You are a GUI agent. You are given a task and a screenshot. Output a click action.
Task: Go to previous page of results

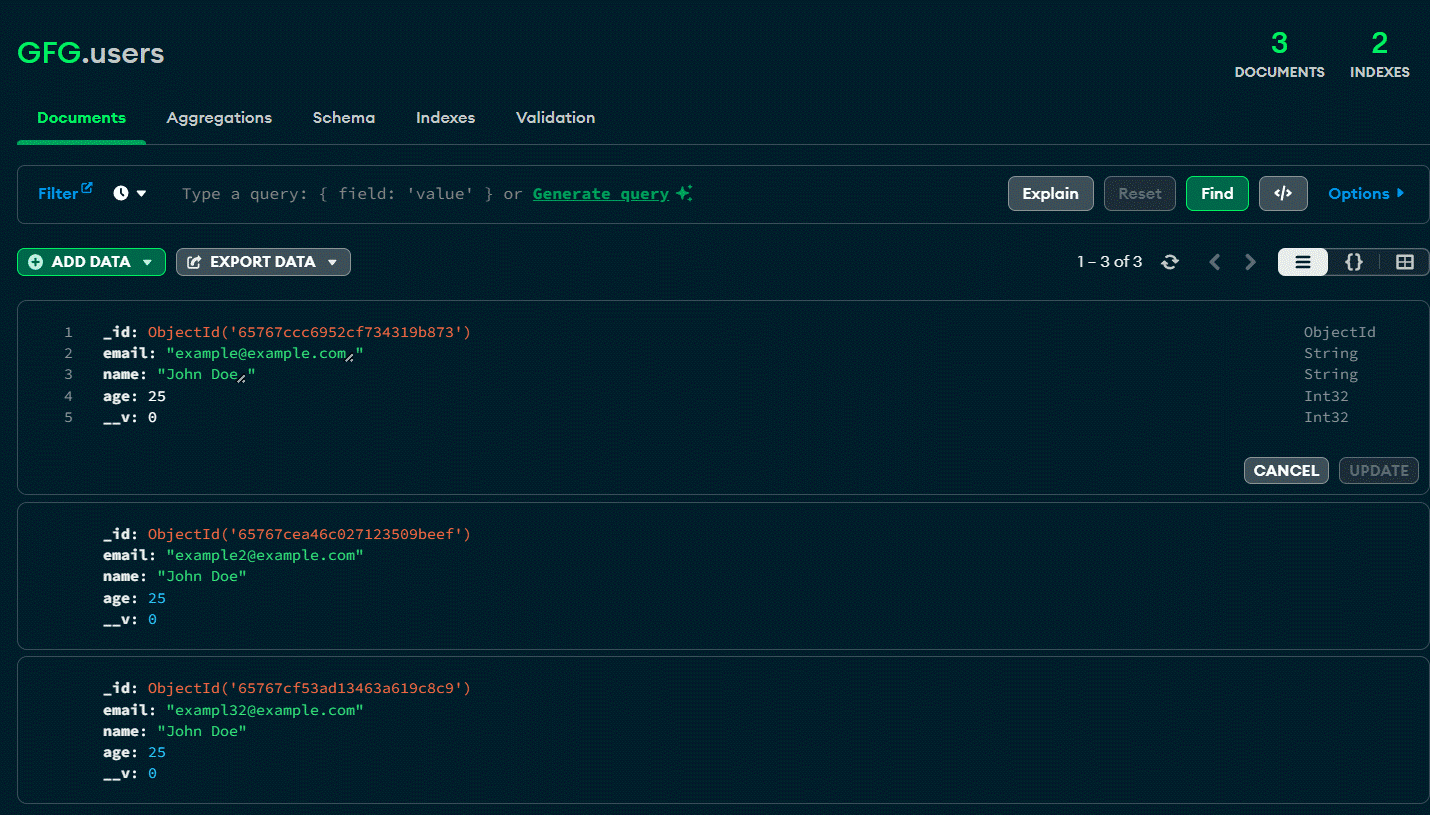point(1215,262)
